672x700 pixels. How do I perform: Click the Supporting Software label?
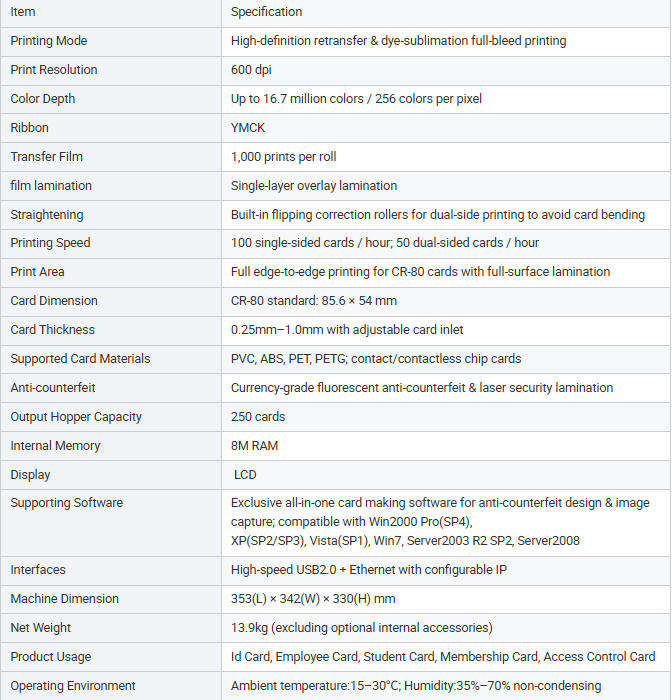click(67, 503)
